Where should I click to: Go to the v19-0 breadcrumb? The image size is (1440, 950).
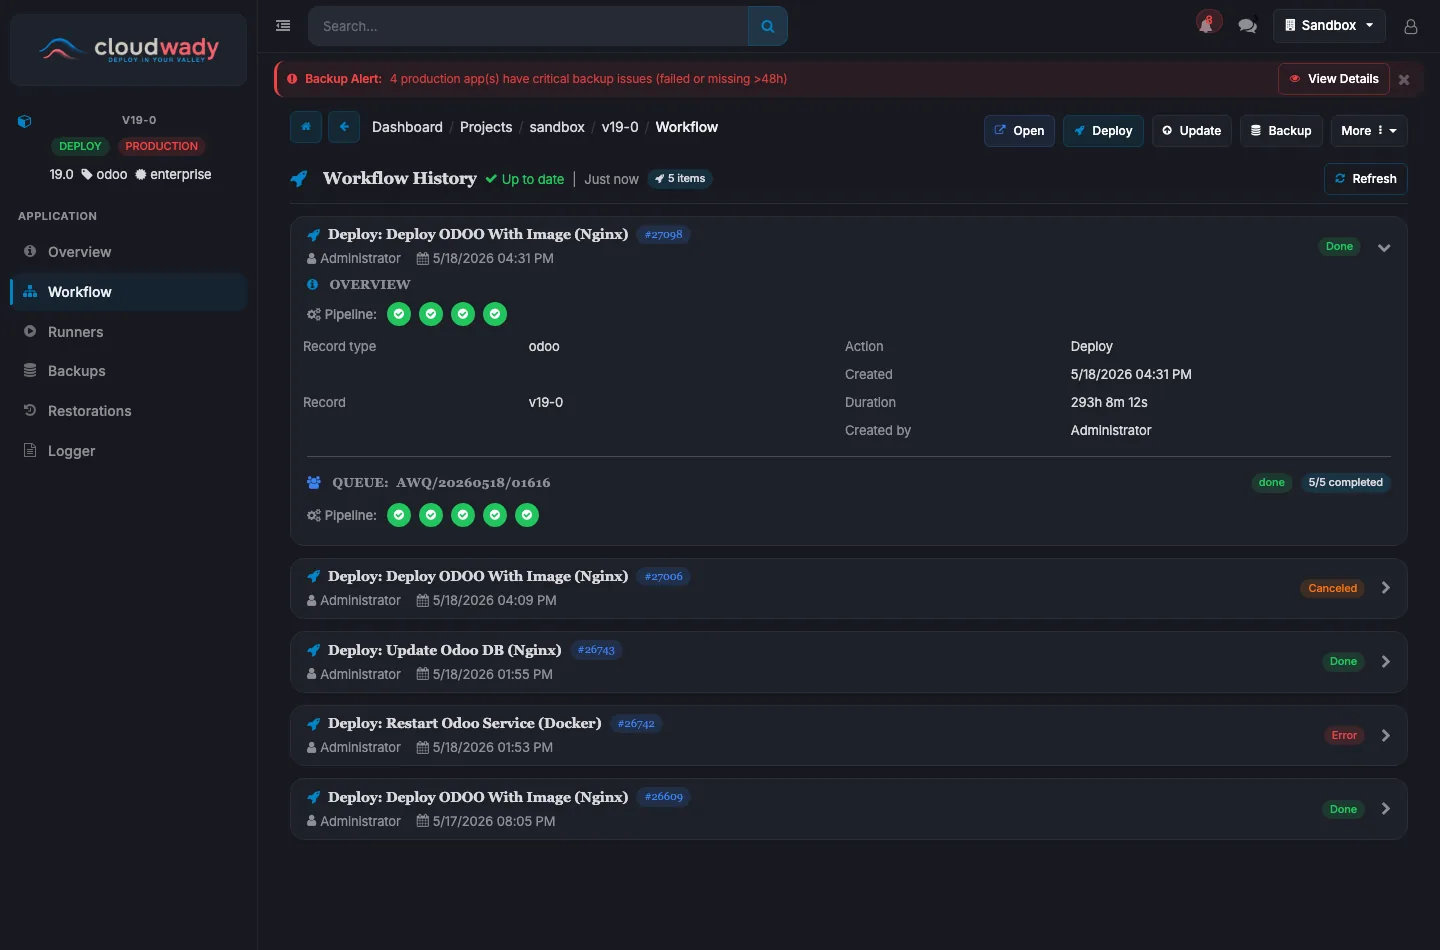pos(620,127)
